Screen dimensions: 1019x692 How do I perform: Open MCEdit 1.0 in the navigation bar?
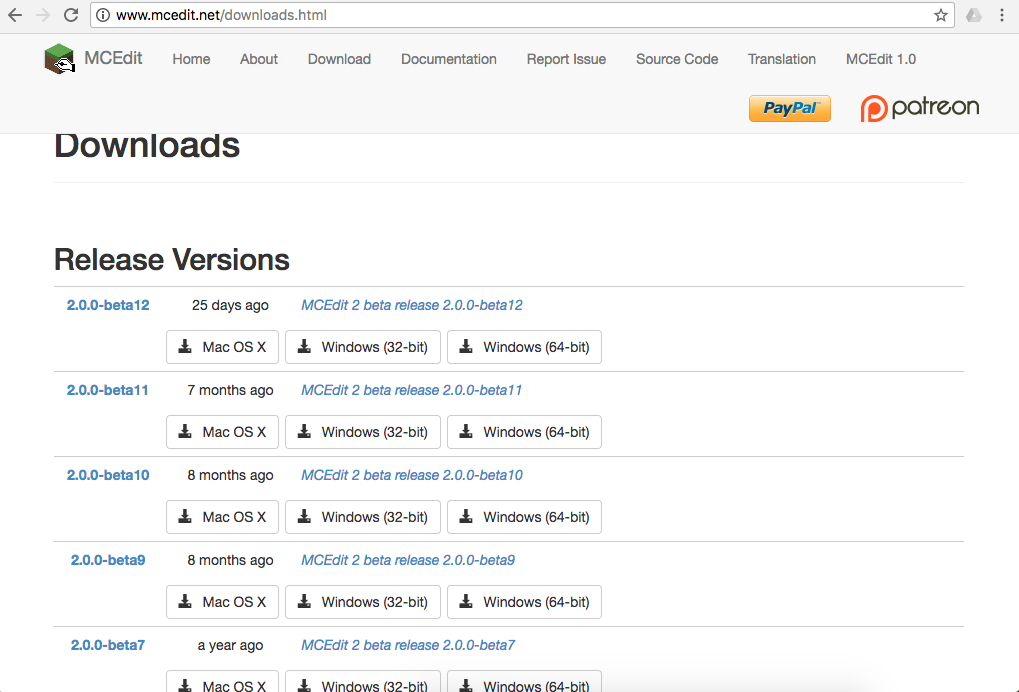(x=881, y=59)
